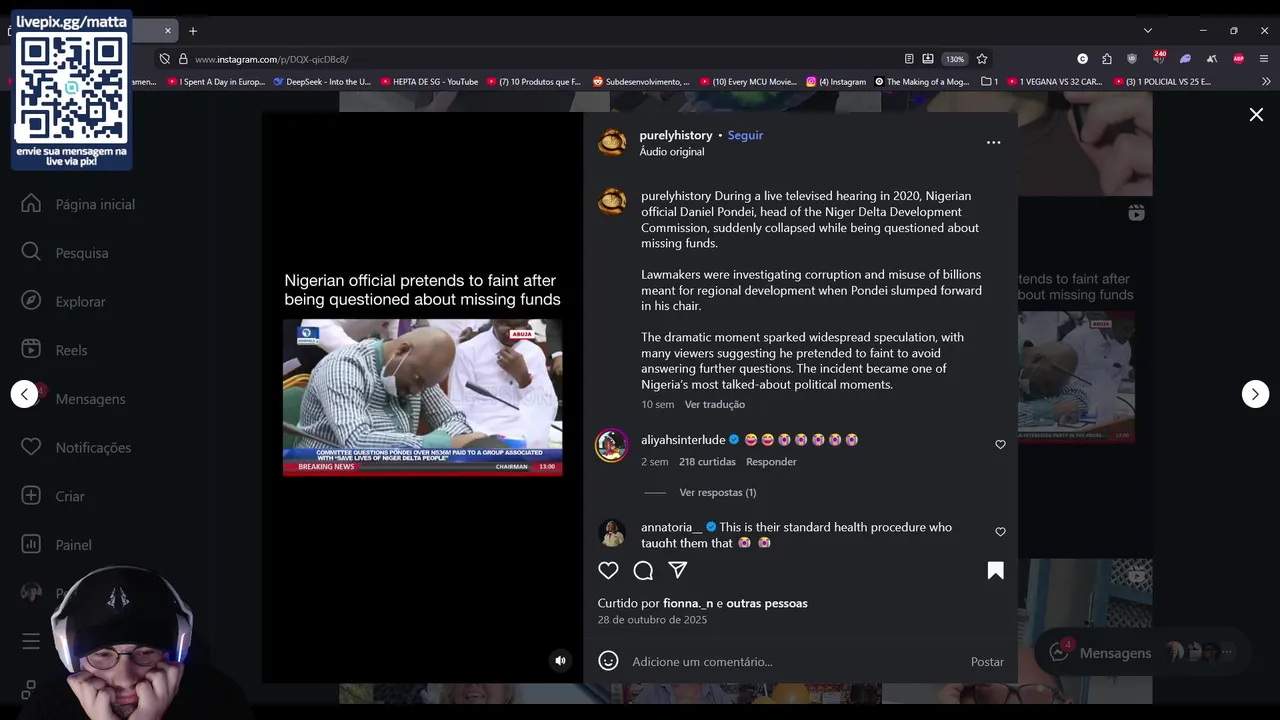Viewport: 1280px width, 720px height.
Task: Open aliyahsinterlude's profile from the comment
Action: (683, 440)
